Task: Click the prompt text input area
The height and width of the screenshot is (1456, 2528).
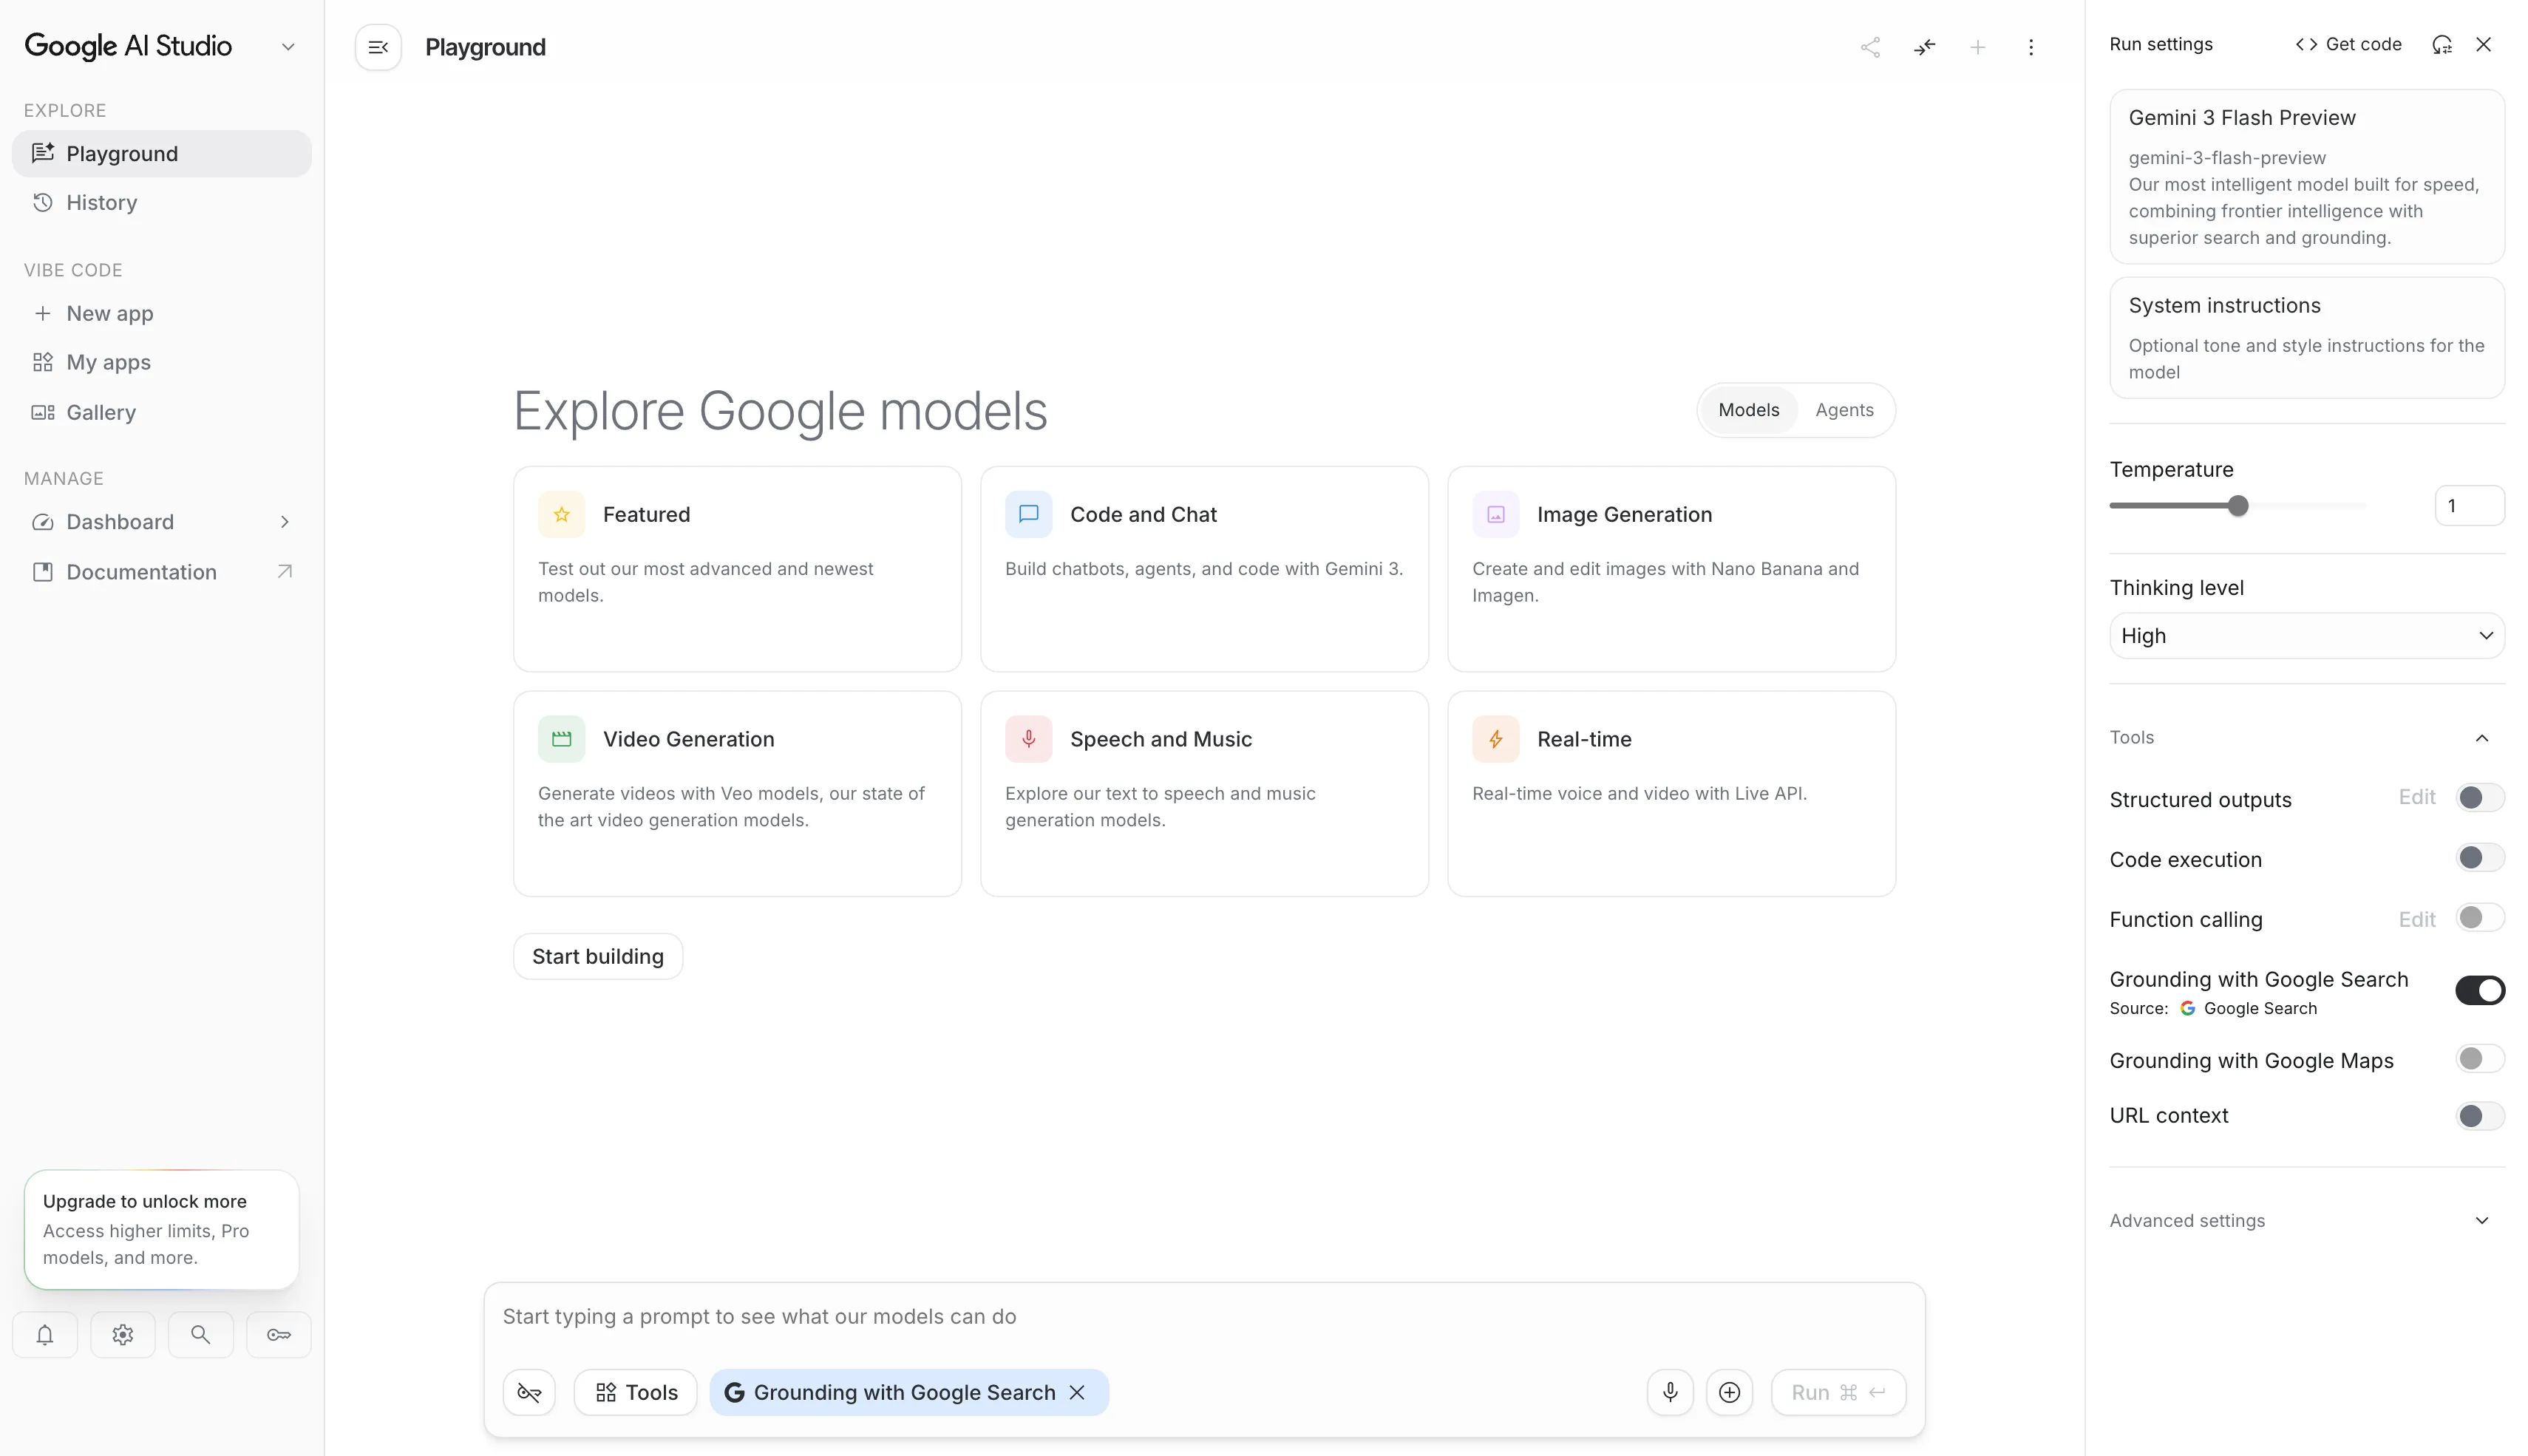Action: click(1204, 1316)
